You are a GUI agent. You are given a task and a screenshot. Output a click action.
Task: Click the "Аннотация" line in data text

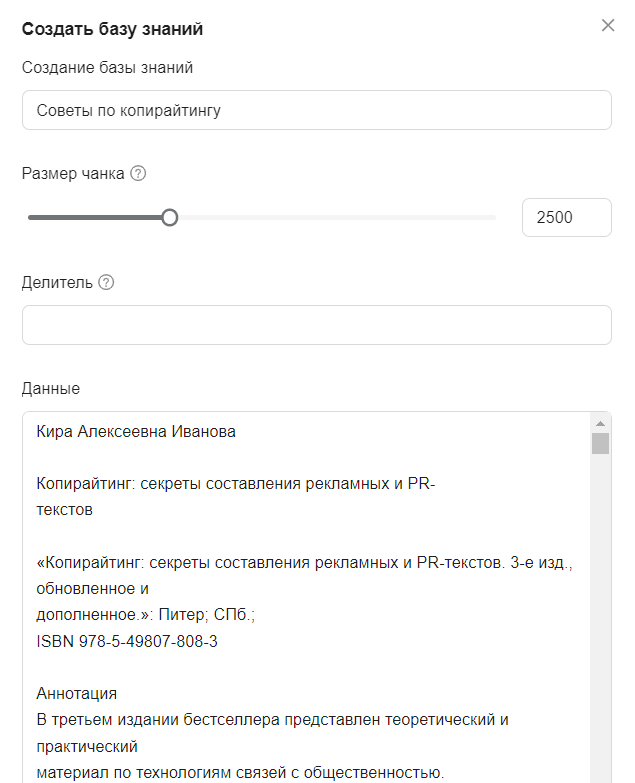click(x=76, y=693)
